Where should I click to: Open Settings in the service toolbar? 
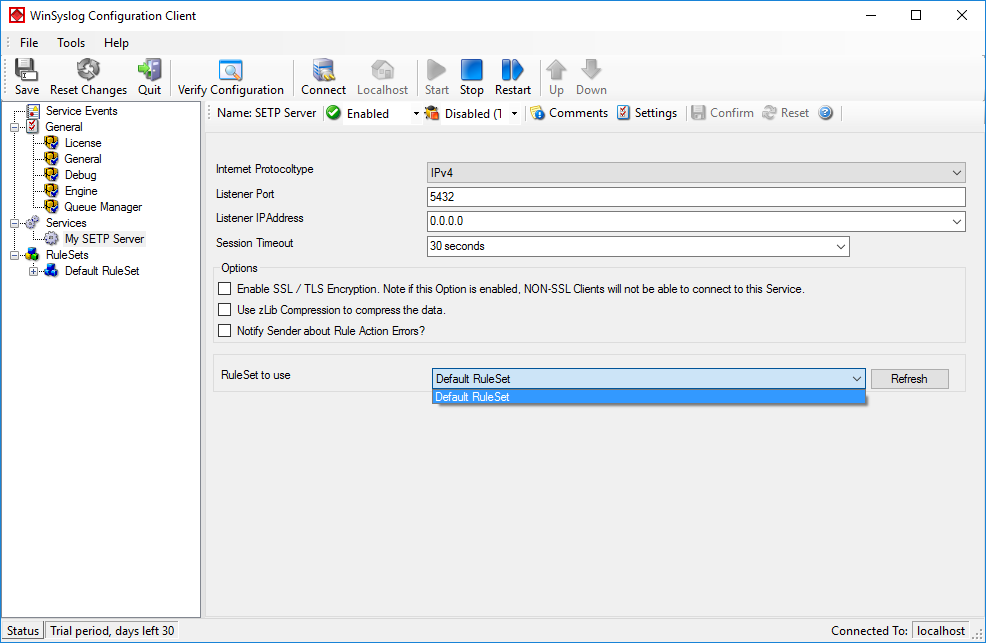pos(647,113)
